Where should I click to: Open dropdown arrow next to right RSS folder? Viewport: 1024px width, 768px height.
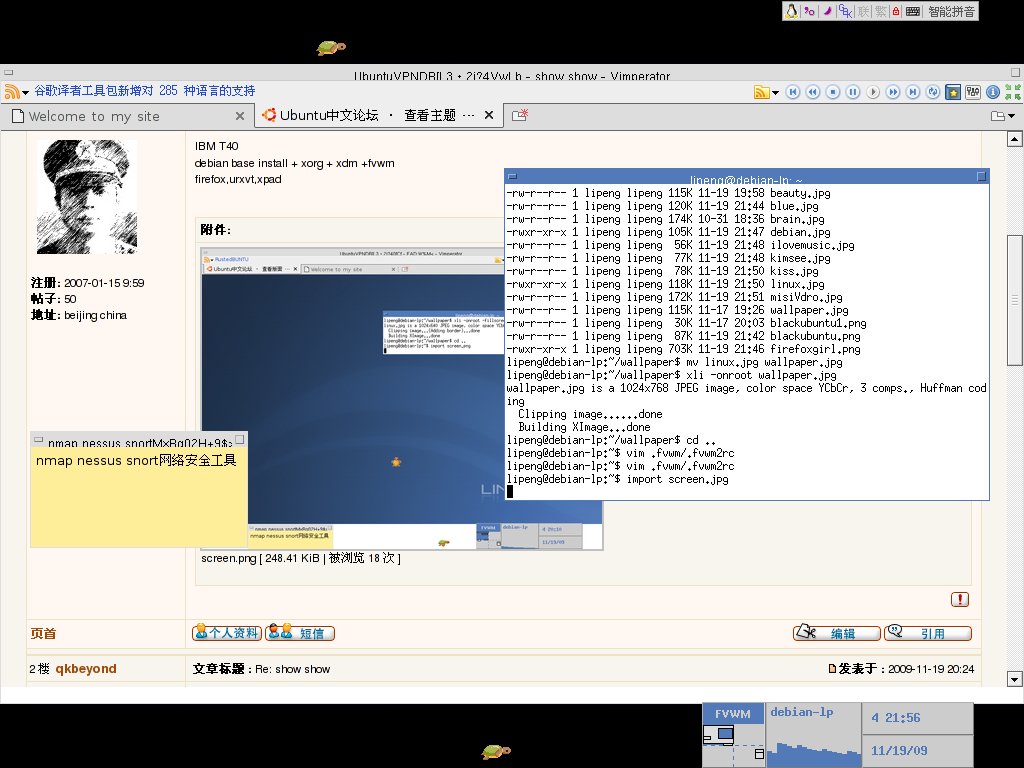(x=775, y=93)
